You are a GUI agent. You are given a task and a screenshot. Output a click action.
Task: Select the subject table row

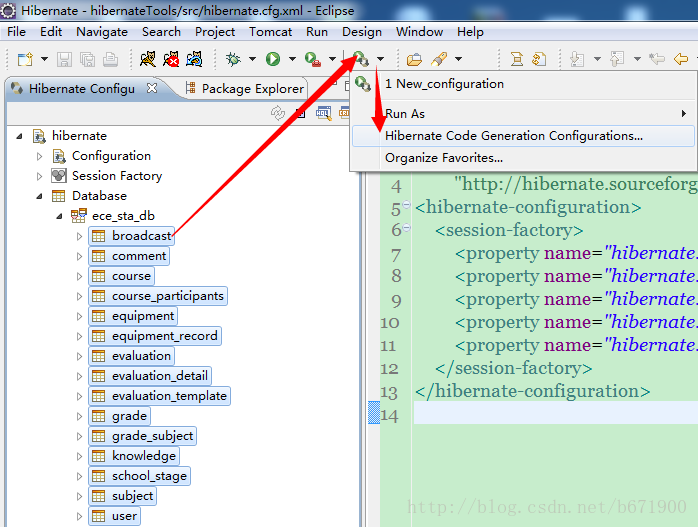(x=122, y=496)
